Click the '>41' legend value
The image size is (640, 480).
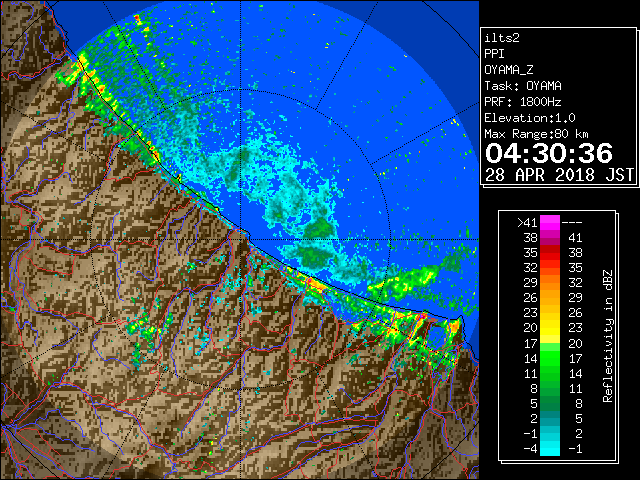tap(527, 223)
